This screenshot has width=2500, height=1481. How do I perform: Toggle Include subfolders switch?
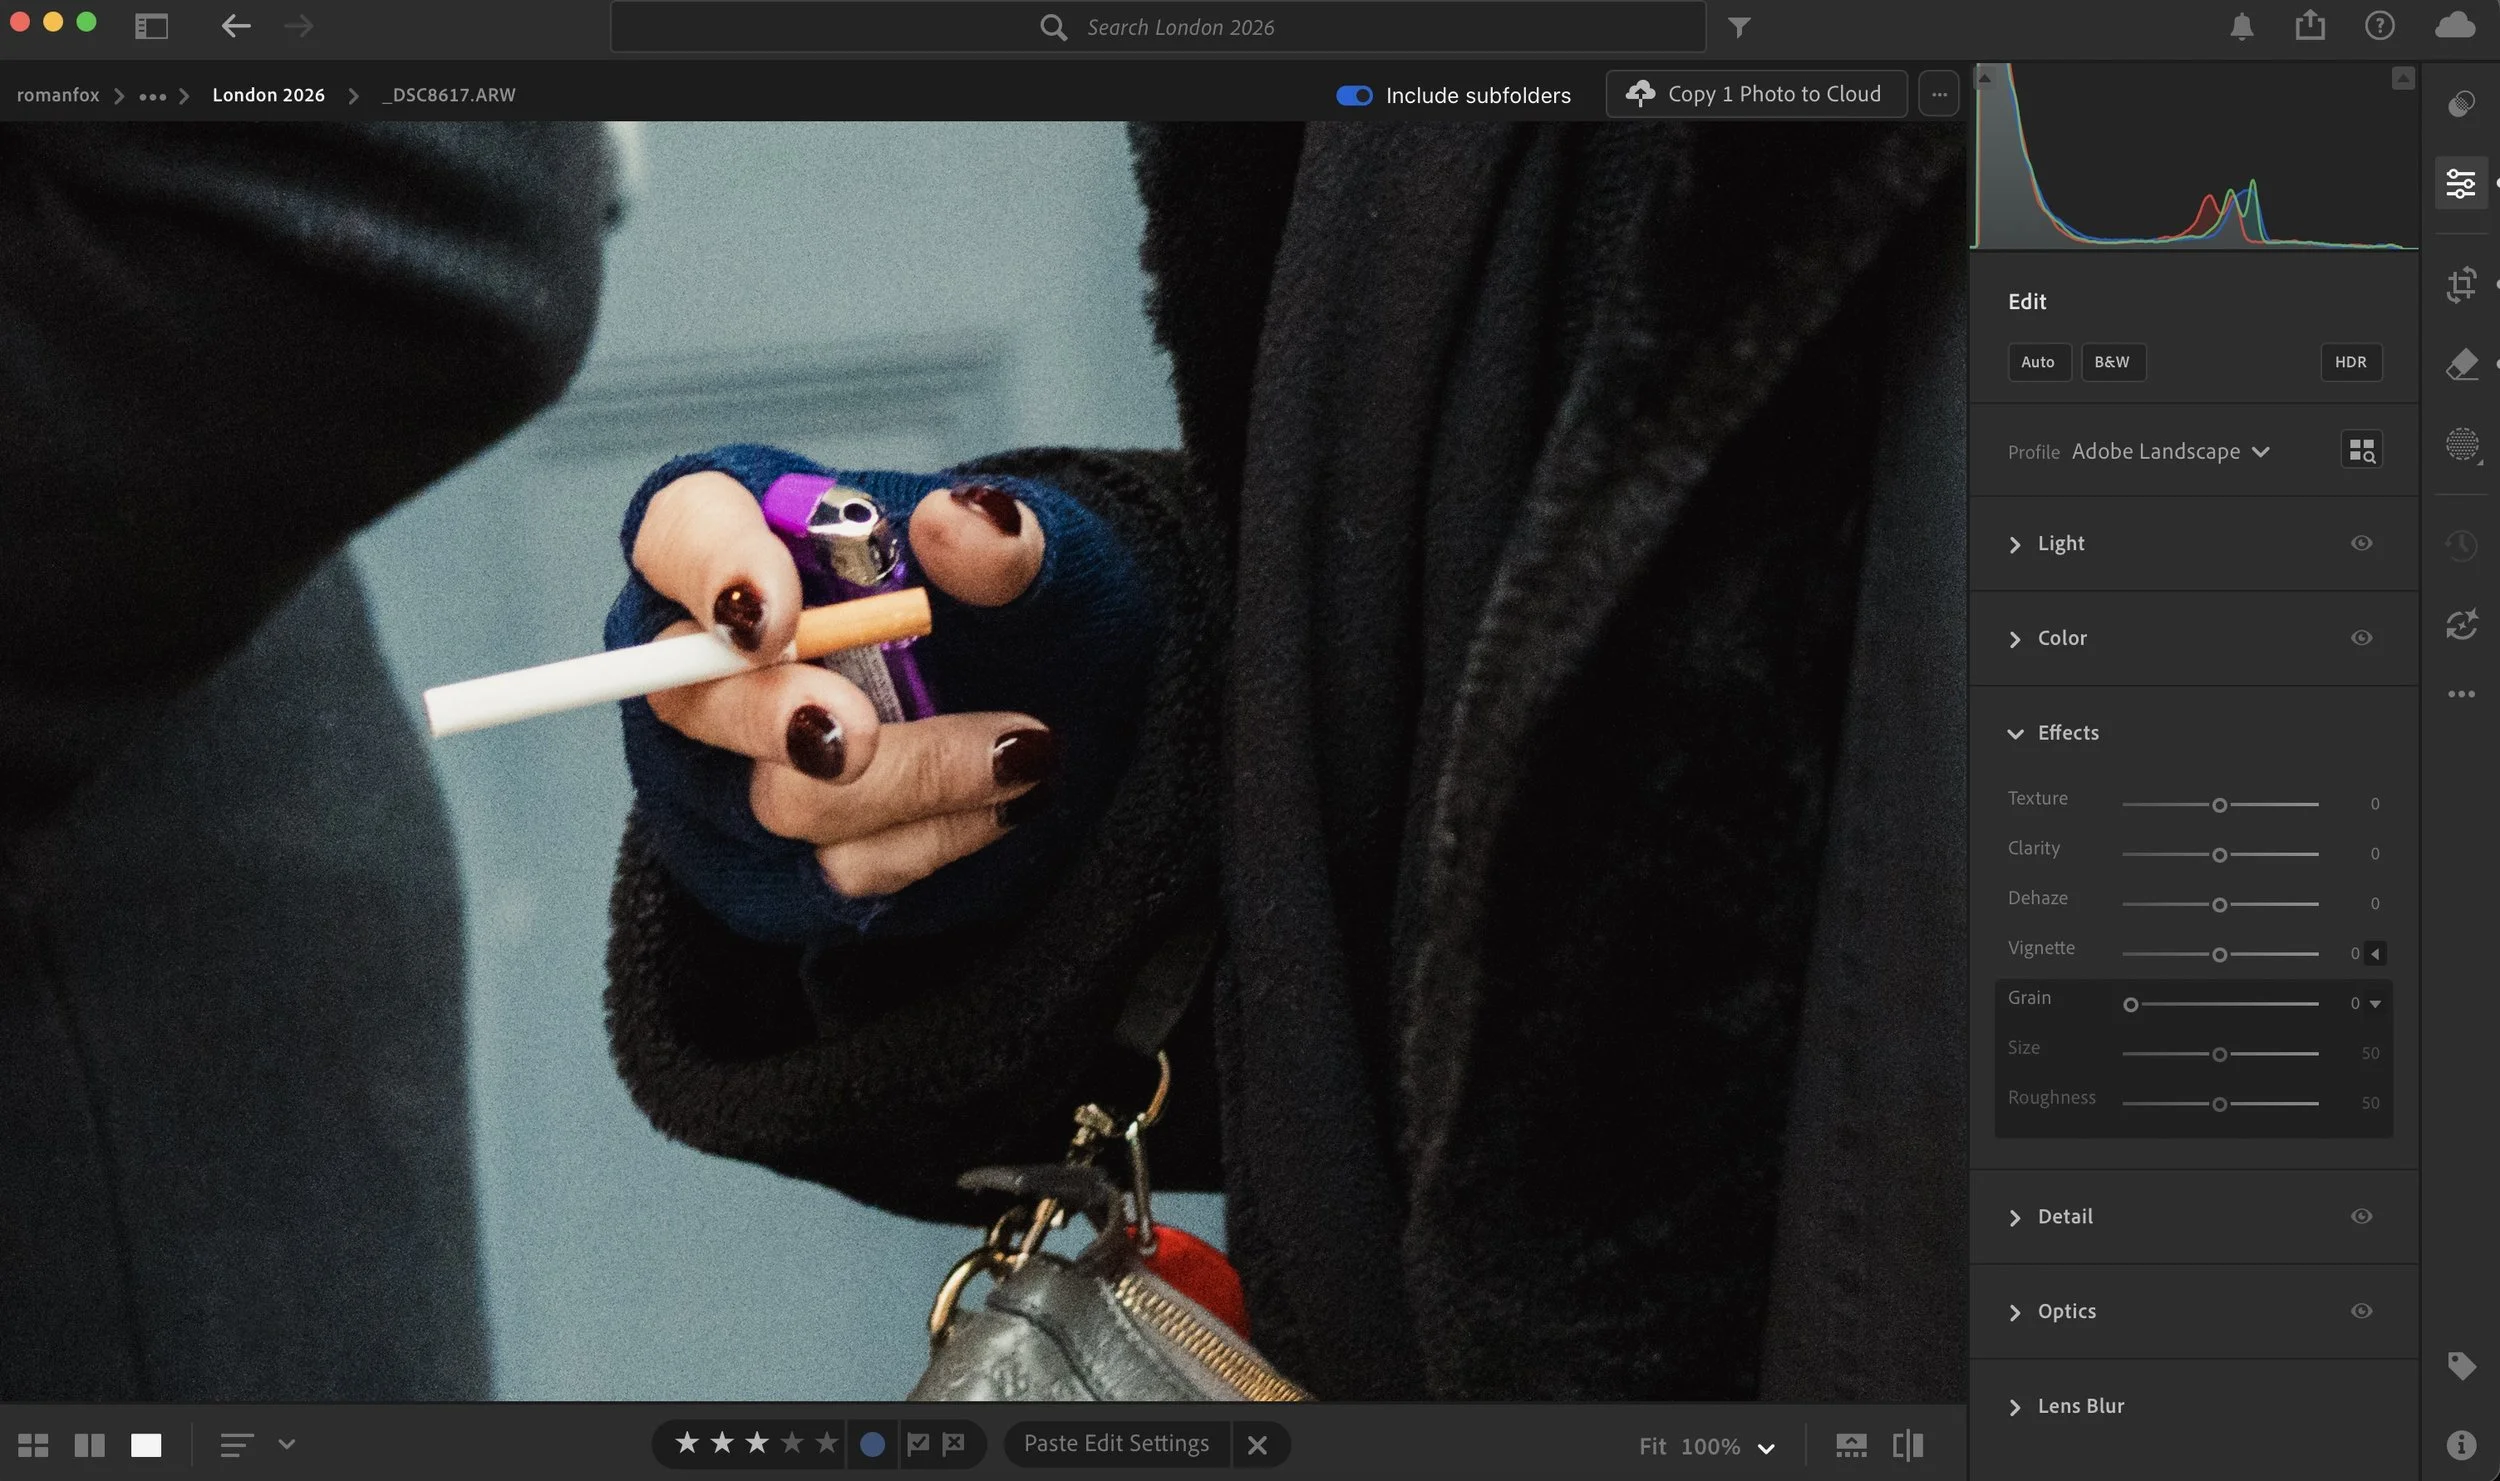point(1354,95)
